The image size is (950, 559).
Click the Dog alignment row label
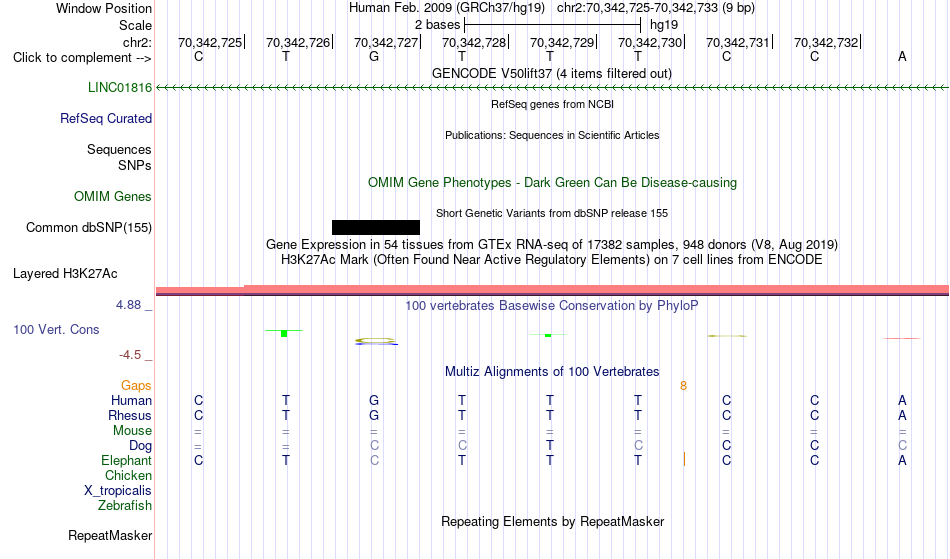141,445
